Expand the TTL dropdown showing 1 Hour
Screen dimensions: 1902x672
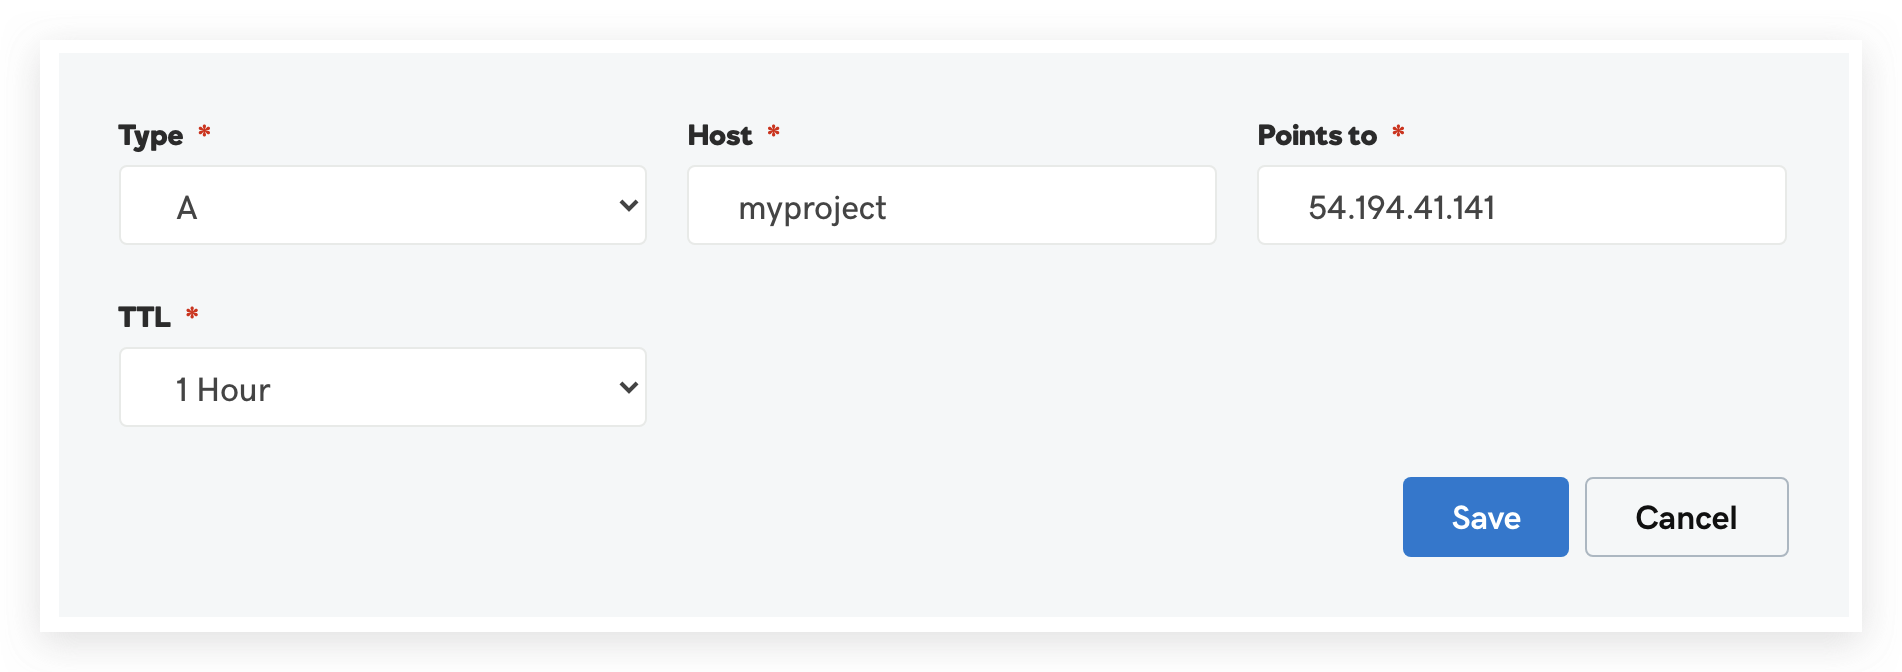pos(382,388)
